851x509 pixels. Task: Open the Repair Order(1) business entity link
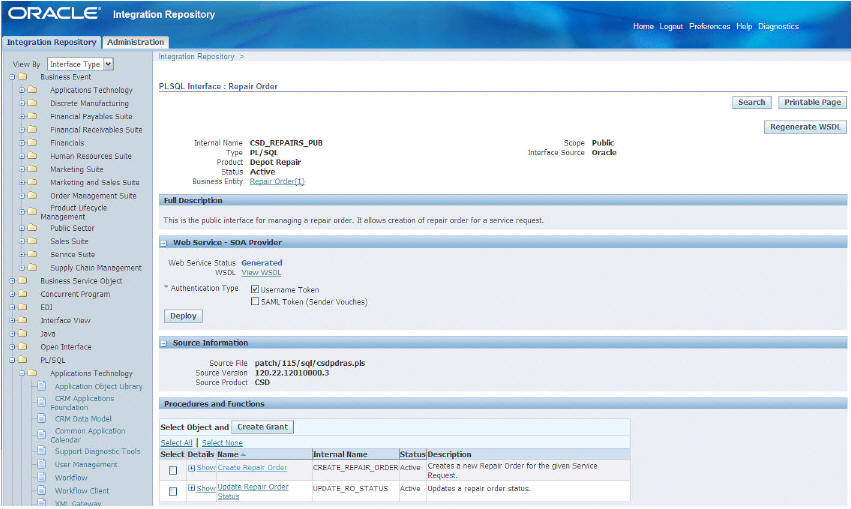(x=277, y=181)
